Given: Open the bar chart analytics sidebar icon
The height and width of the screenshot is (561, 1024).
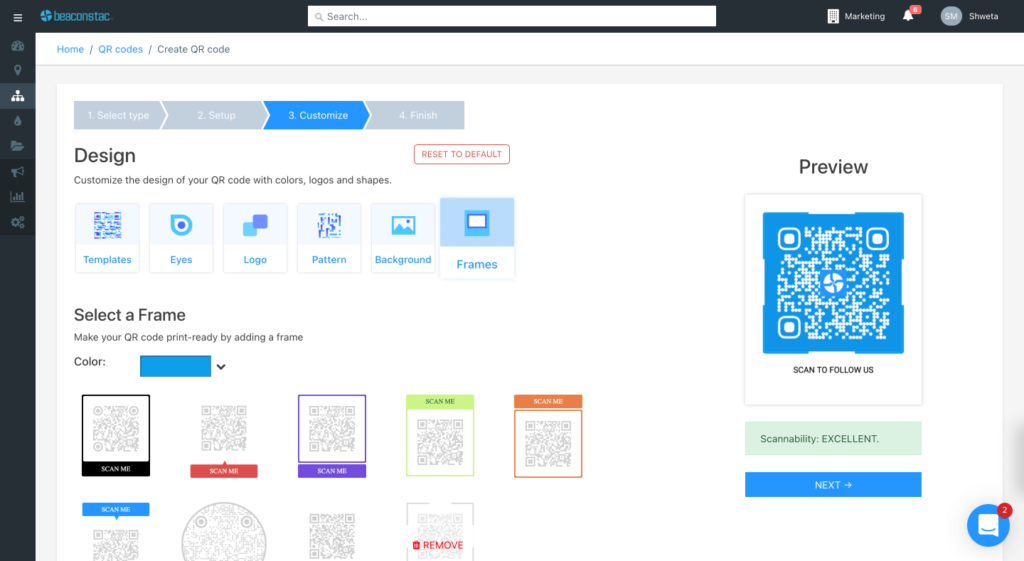Looking at the screenshot, I should (x=18, y=197).
